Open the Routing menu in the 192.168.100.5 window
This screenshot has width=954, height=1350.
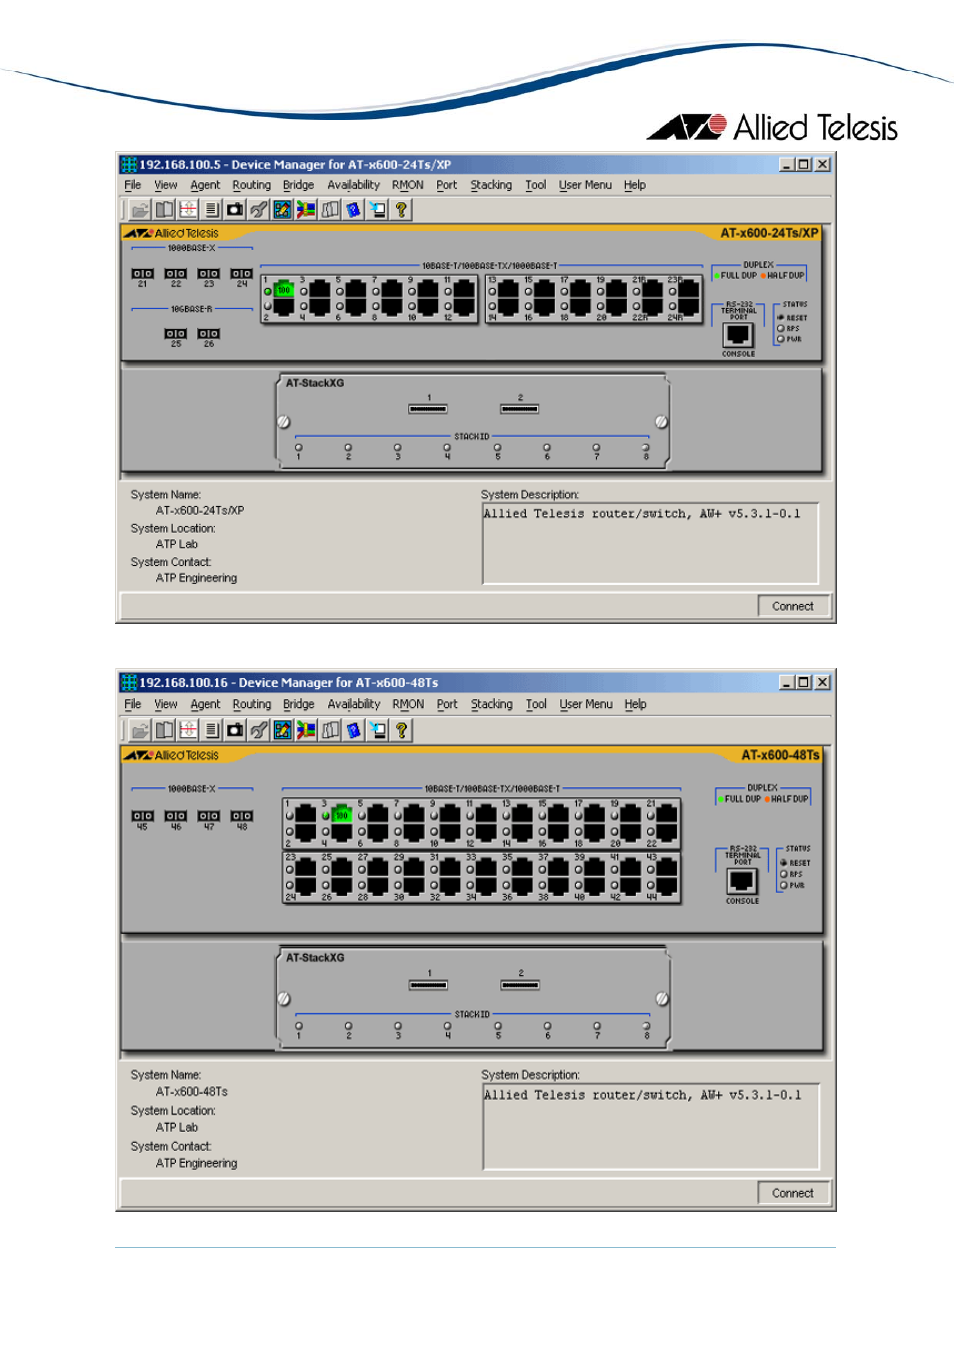pyautogui.click(x=251, y=185)
